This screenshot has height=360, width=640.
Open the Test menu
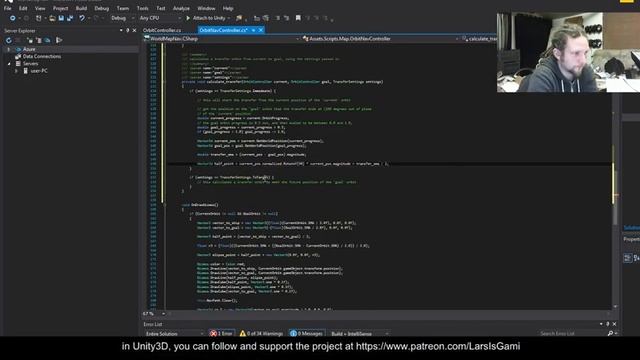[161, 8]
